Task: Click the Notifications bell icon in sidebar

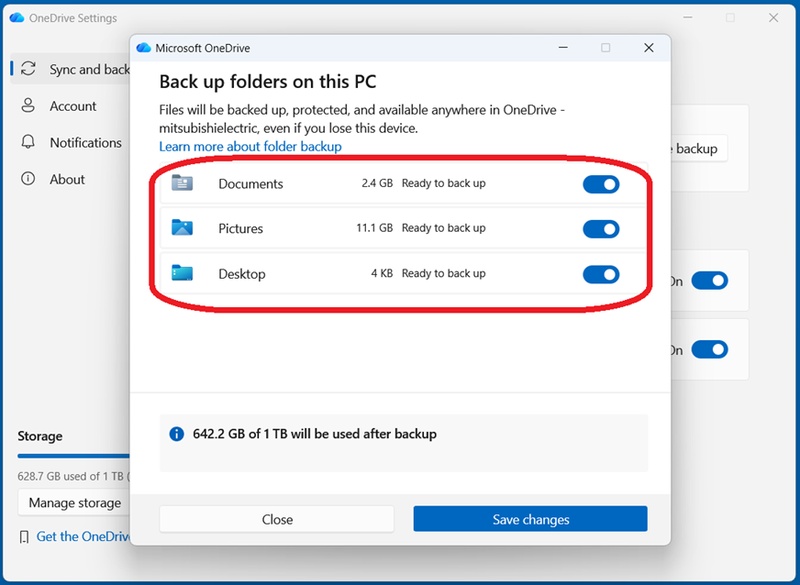Action: coord(28,142)
